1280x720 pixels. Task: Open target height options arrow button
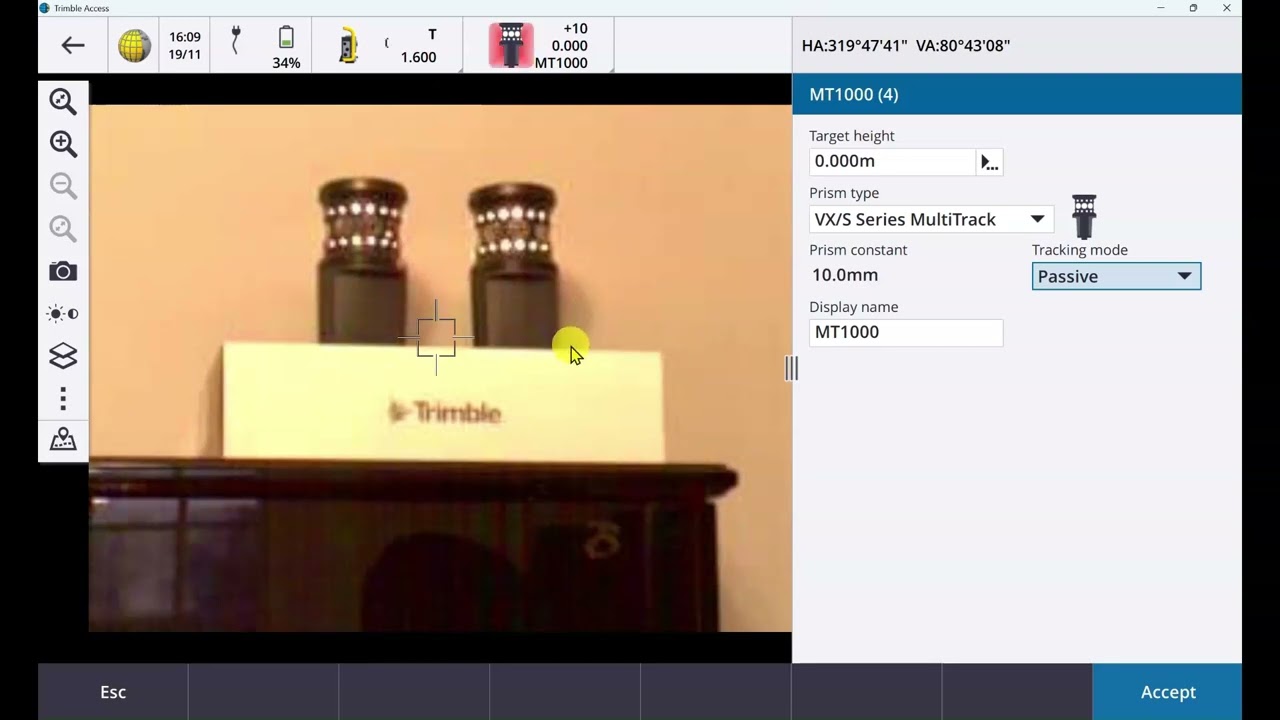coord(990,162)
